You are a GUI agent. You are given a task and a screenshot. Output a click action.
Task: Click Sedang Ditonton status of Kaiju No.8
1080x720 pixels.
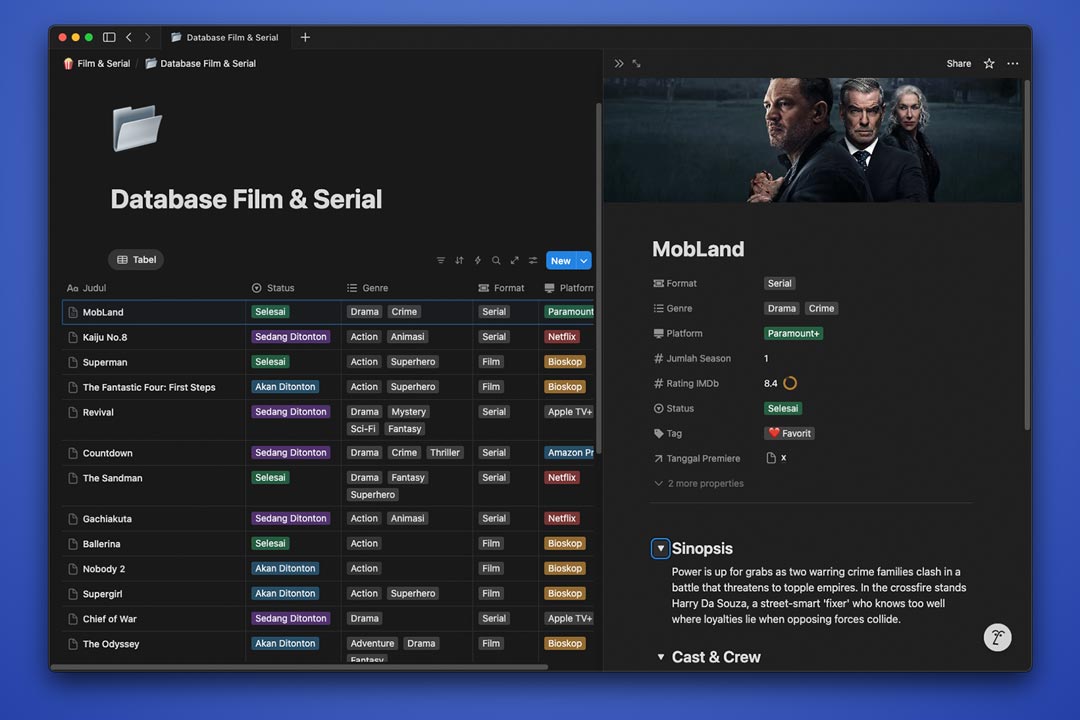(x=290, y=337)
